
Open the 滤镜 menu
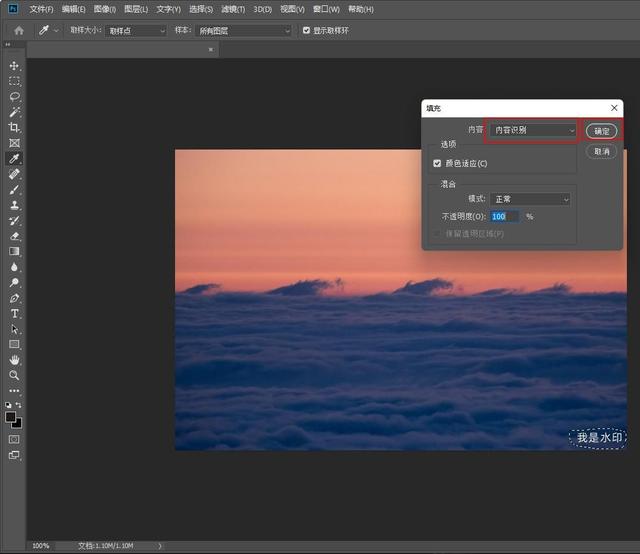[233, 9]
